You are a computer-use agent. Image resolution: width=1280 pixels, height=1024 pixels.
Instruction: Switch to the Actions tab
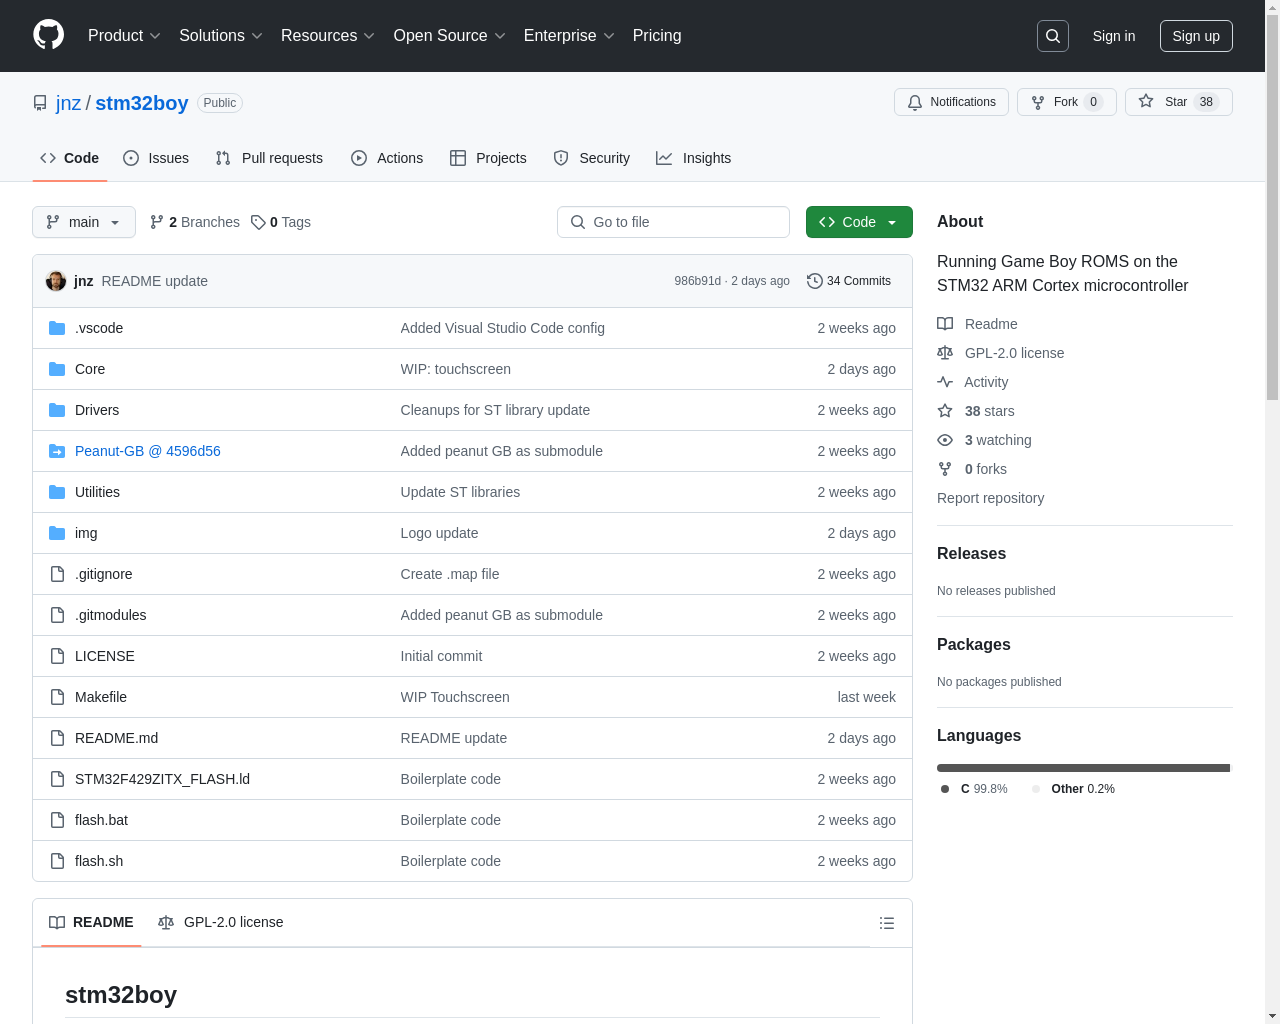point(387,158)
